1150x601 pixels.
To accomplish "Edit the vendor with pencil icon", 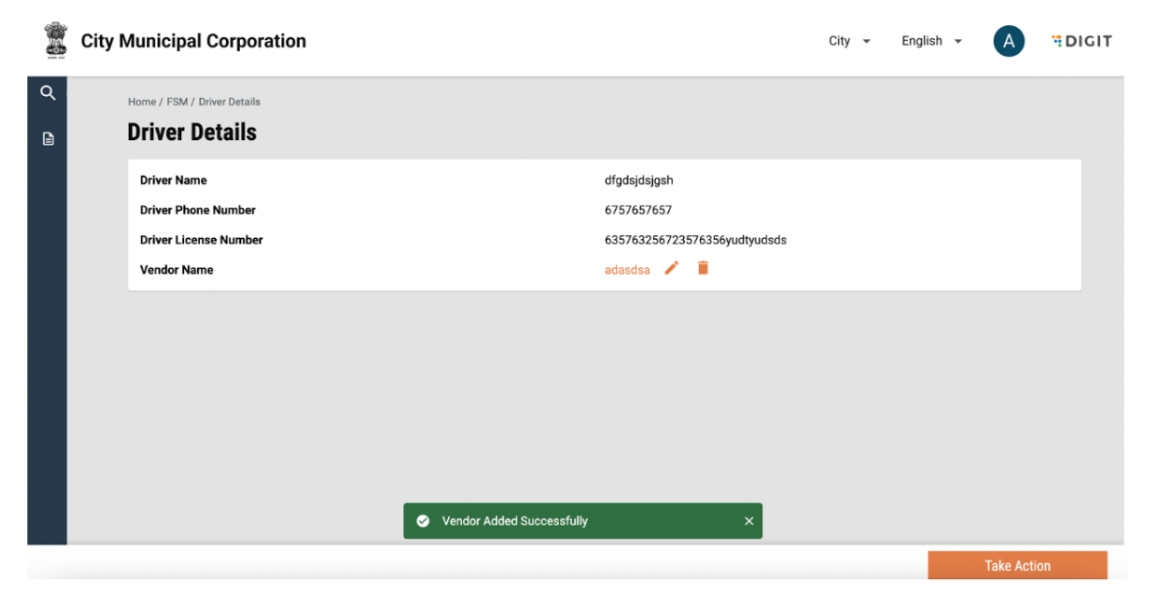I will point(672,268).
